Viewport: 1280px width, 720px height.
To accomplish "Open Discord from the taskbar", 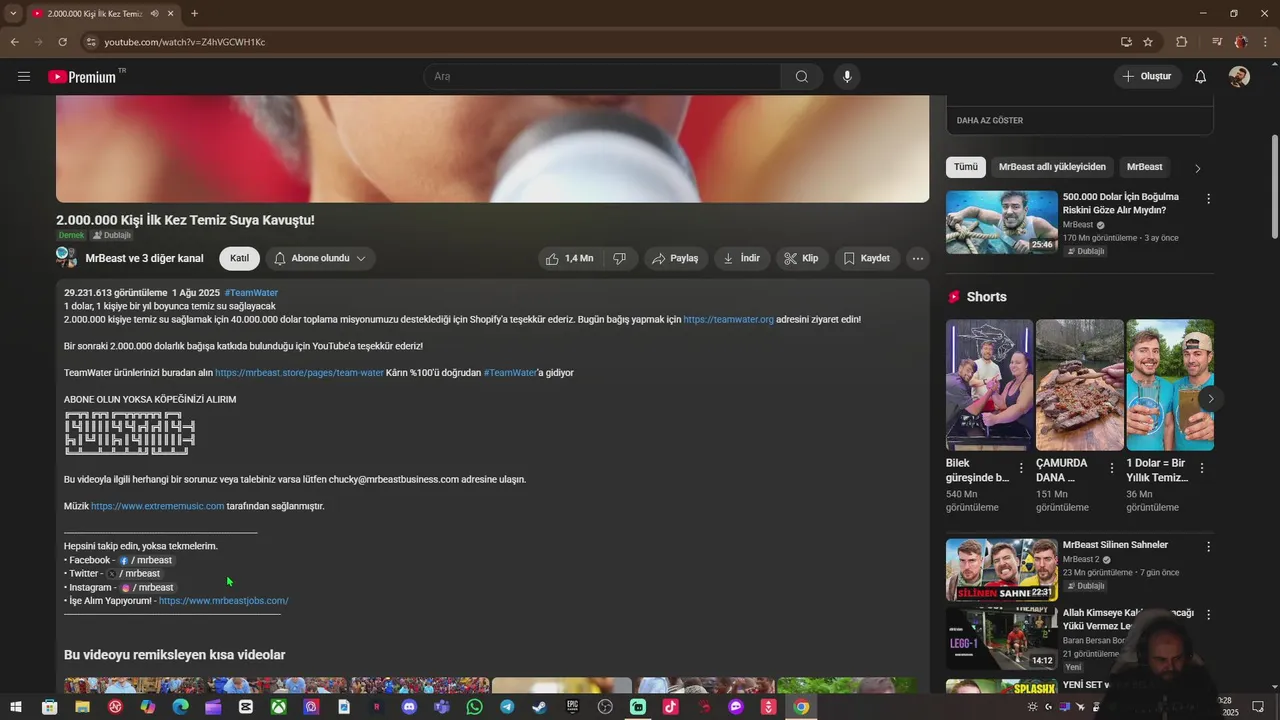I will pyautogui.click(x=409, y=707).
